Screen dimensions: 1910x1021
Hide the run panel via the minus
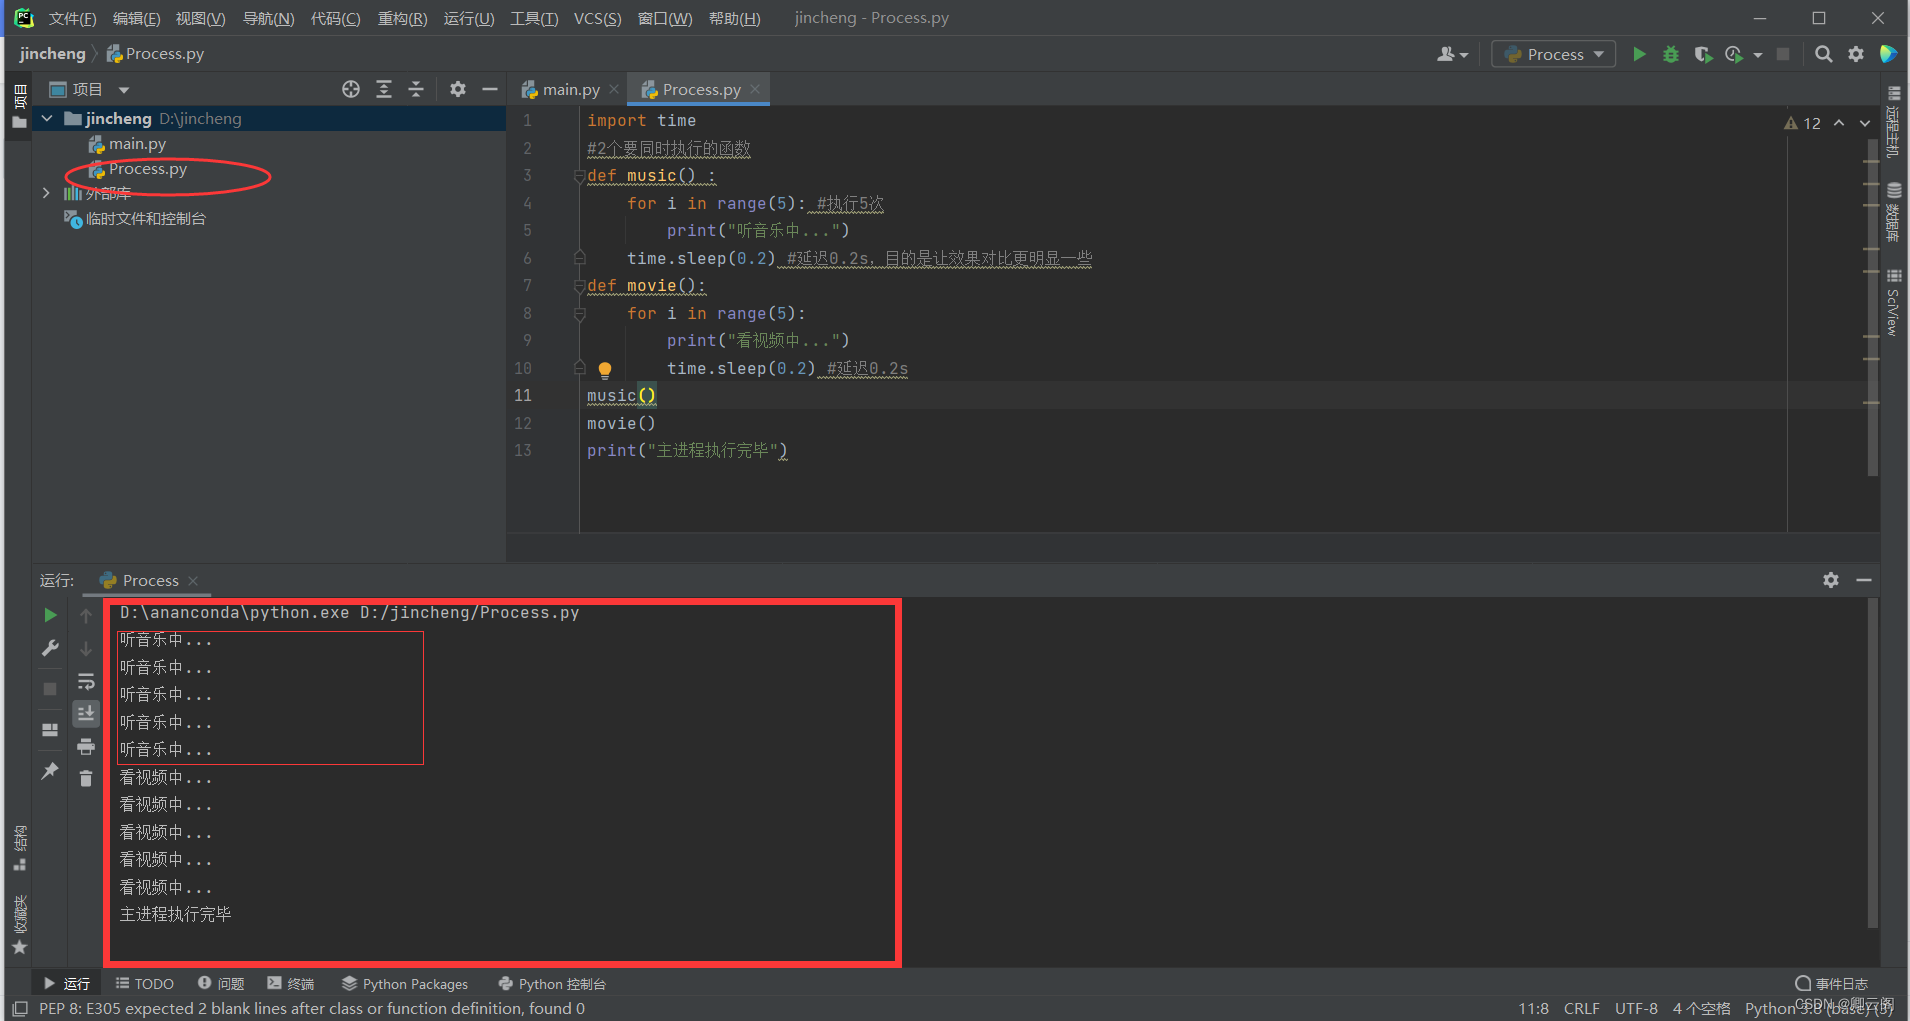(x=1864, y=580)
